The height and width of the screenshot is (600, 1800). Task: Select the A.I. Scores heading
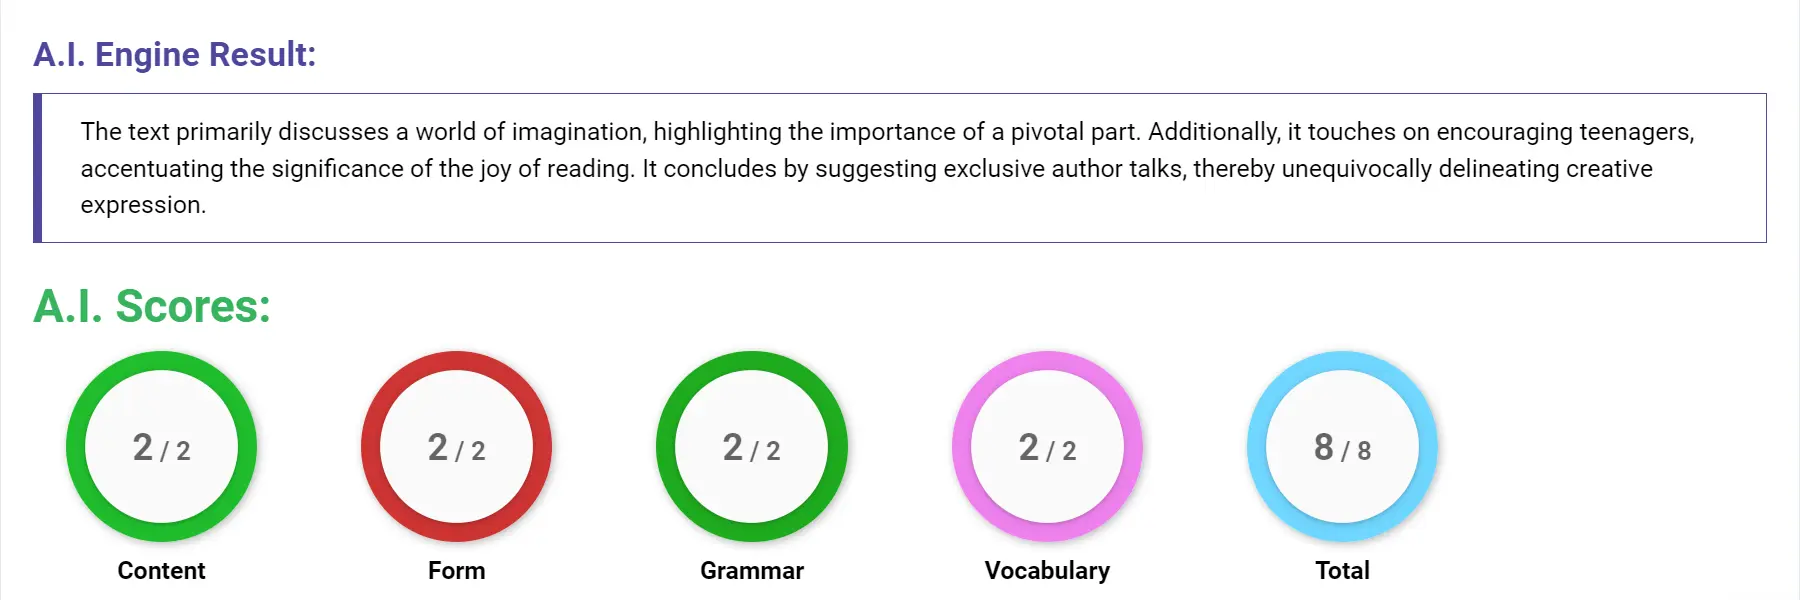tap(150, 307)
